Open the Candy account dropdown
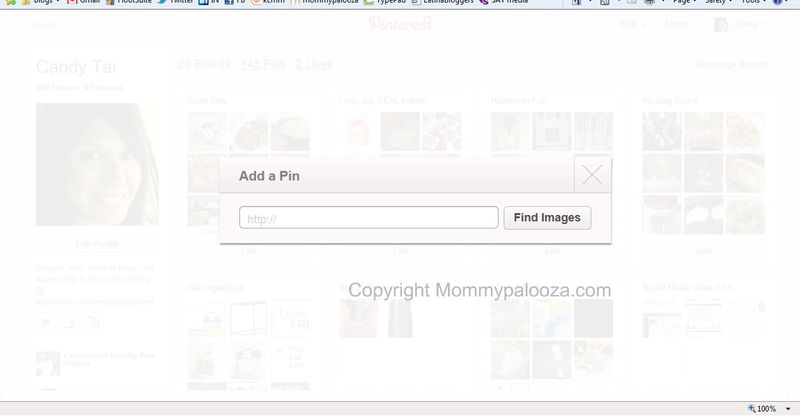 [740, 24]
